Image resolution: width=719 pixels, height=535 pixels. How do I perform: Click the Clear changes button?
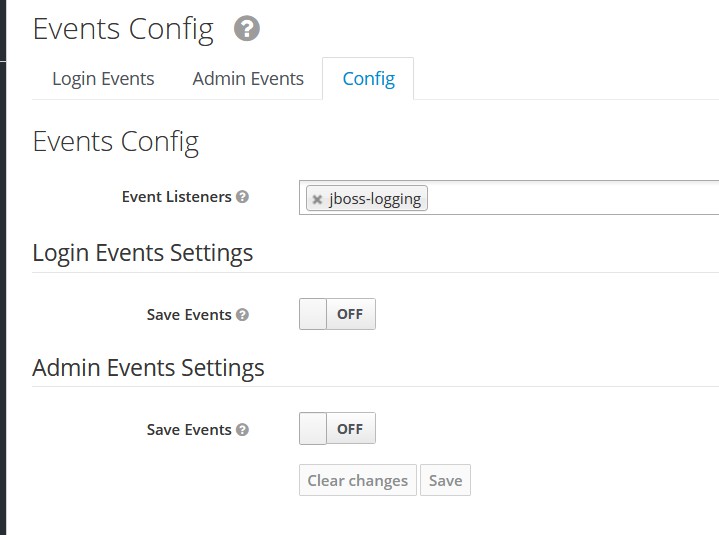[358, 480]
